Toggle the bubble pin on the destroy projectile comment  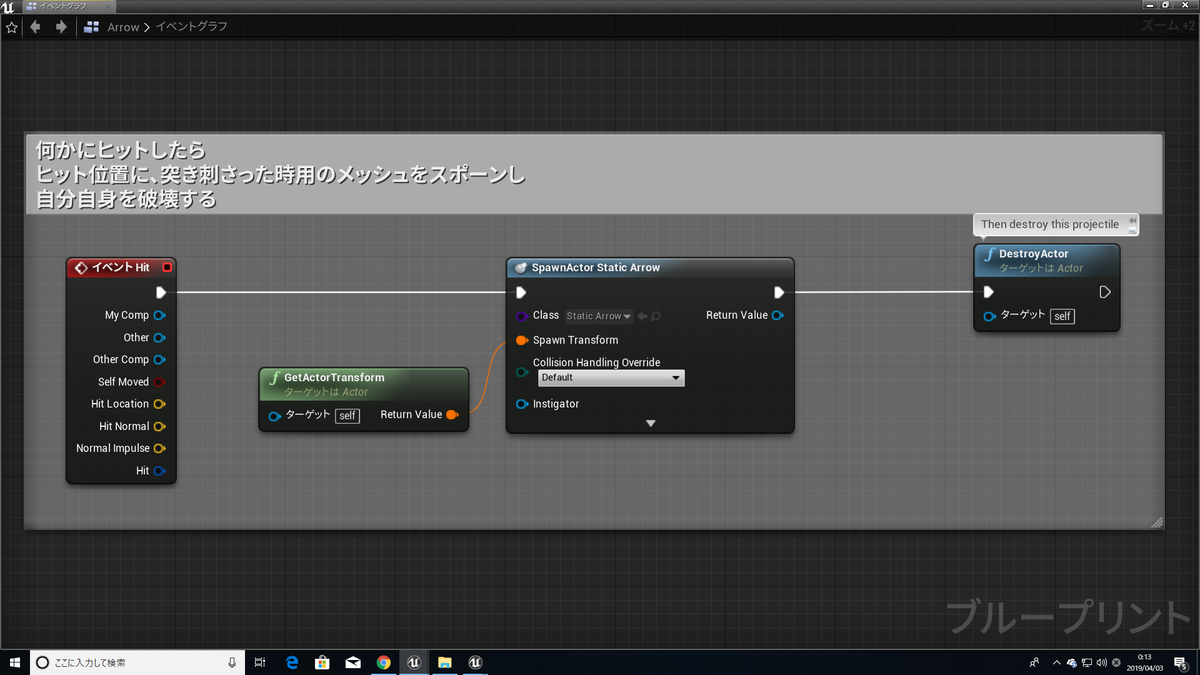coord(1132,221)
